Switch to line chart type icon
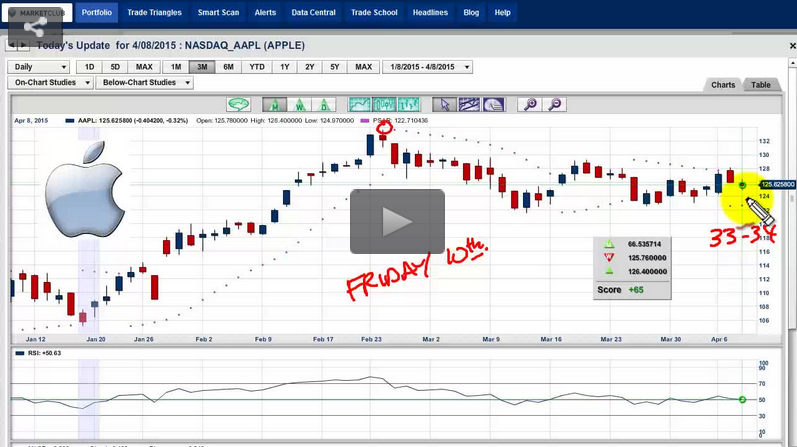The height and width of the screenshot is (447, 797). pos(359,104)
